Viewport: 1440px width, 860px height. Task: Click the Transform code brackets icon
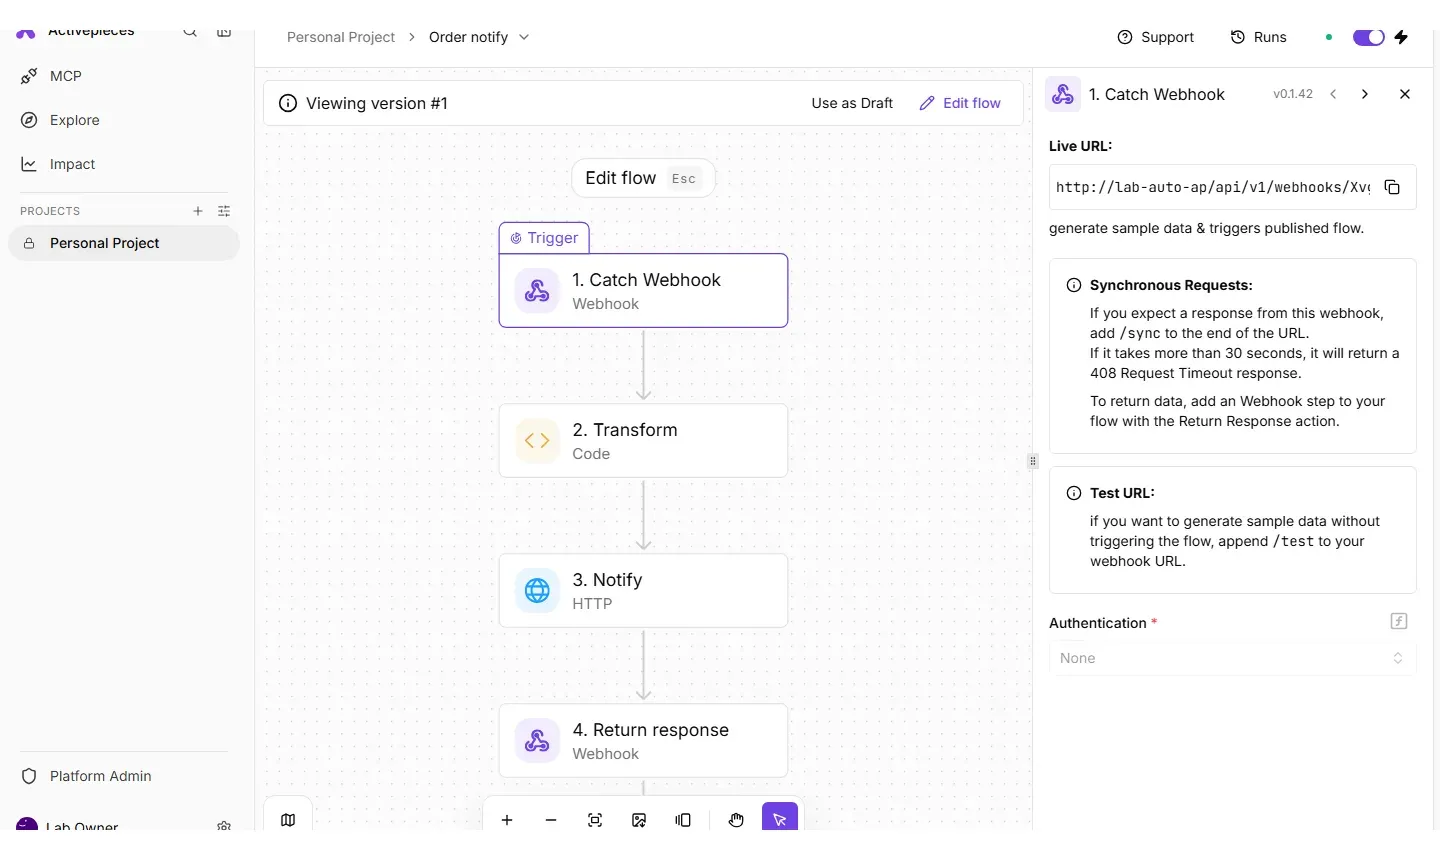coord(537,441)
